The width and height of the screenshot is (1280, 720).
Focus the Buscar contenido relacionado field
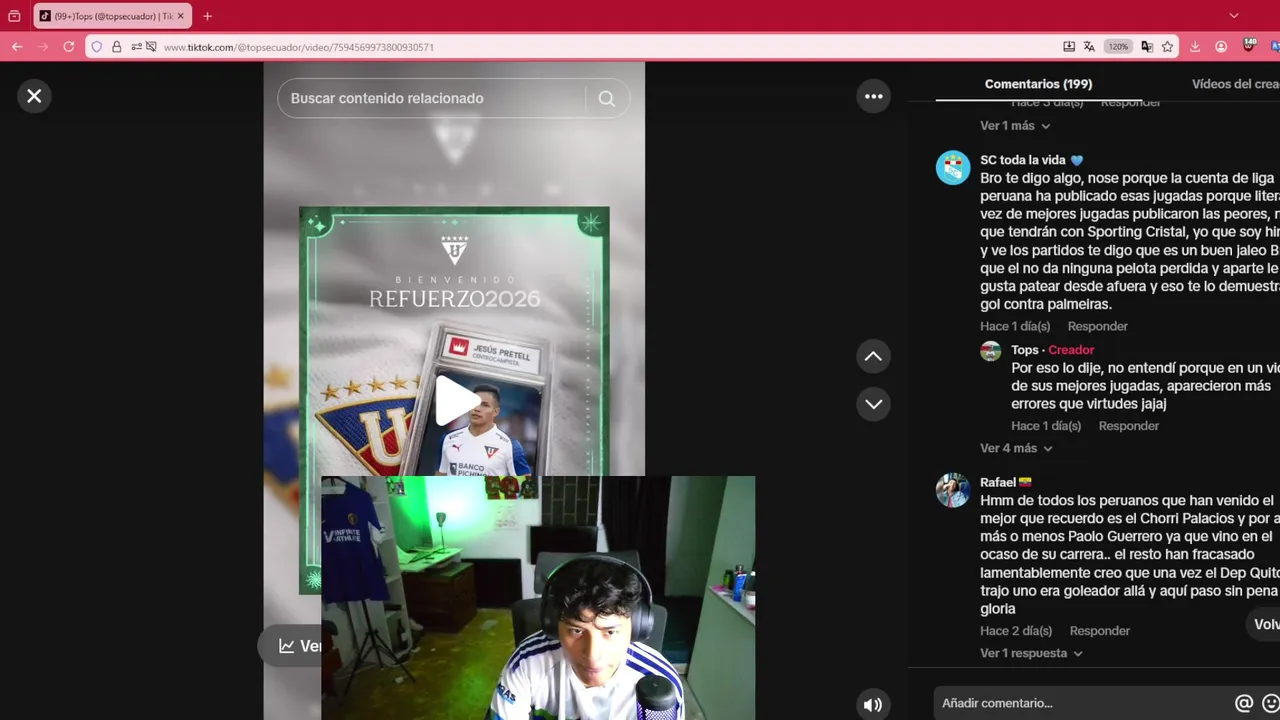coord(432,98)
